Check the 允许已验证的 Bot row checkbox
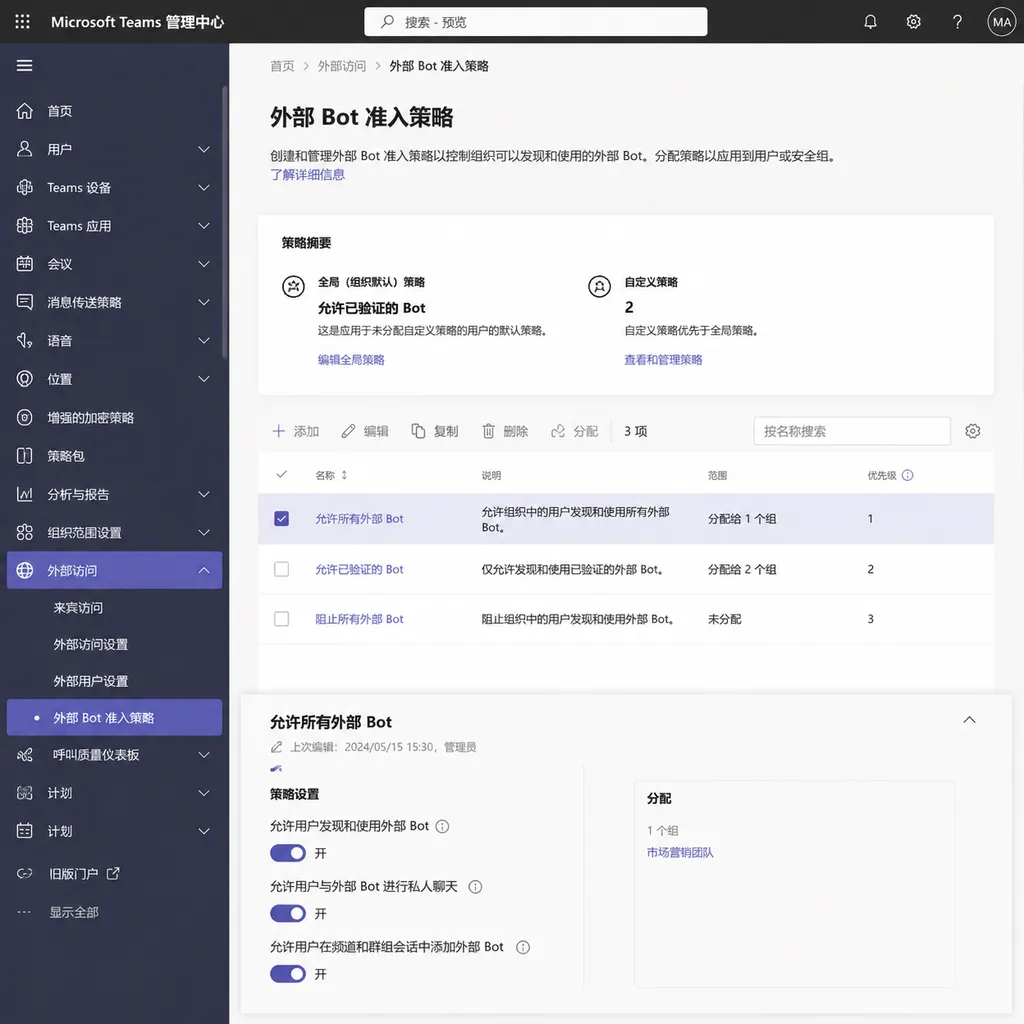This screenshot has width=1024, height=1024. pyautogui.click(x=281, y=569)
